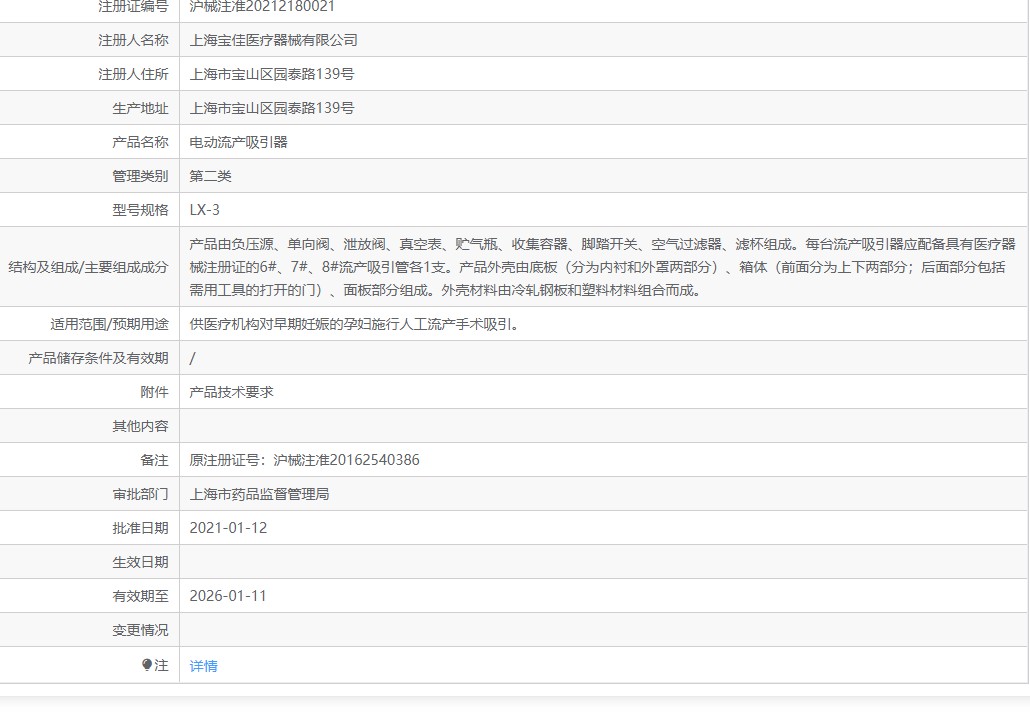Click the 注册人住所 address value
Screen dimensions: 1030x713
click(x=271, y=74)
